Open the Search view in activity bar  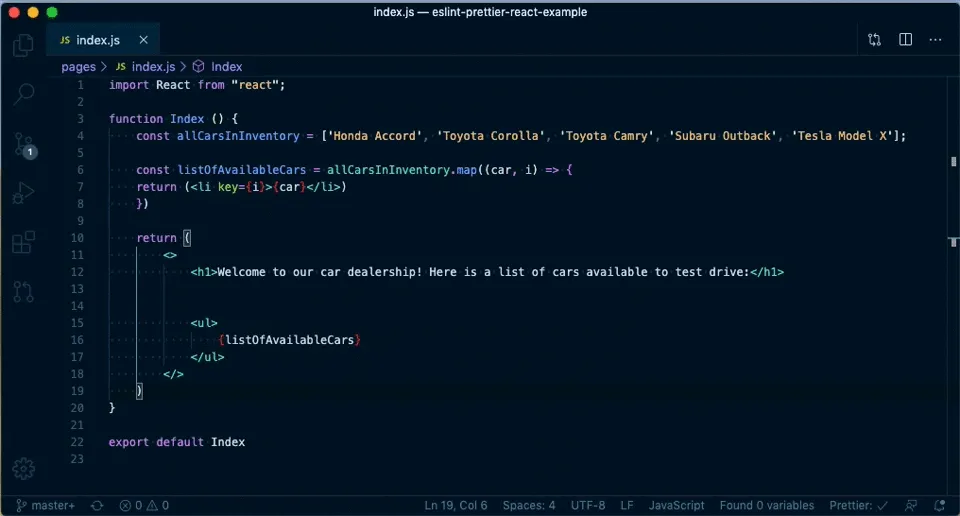pos(23,94)
